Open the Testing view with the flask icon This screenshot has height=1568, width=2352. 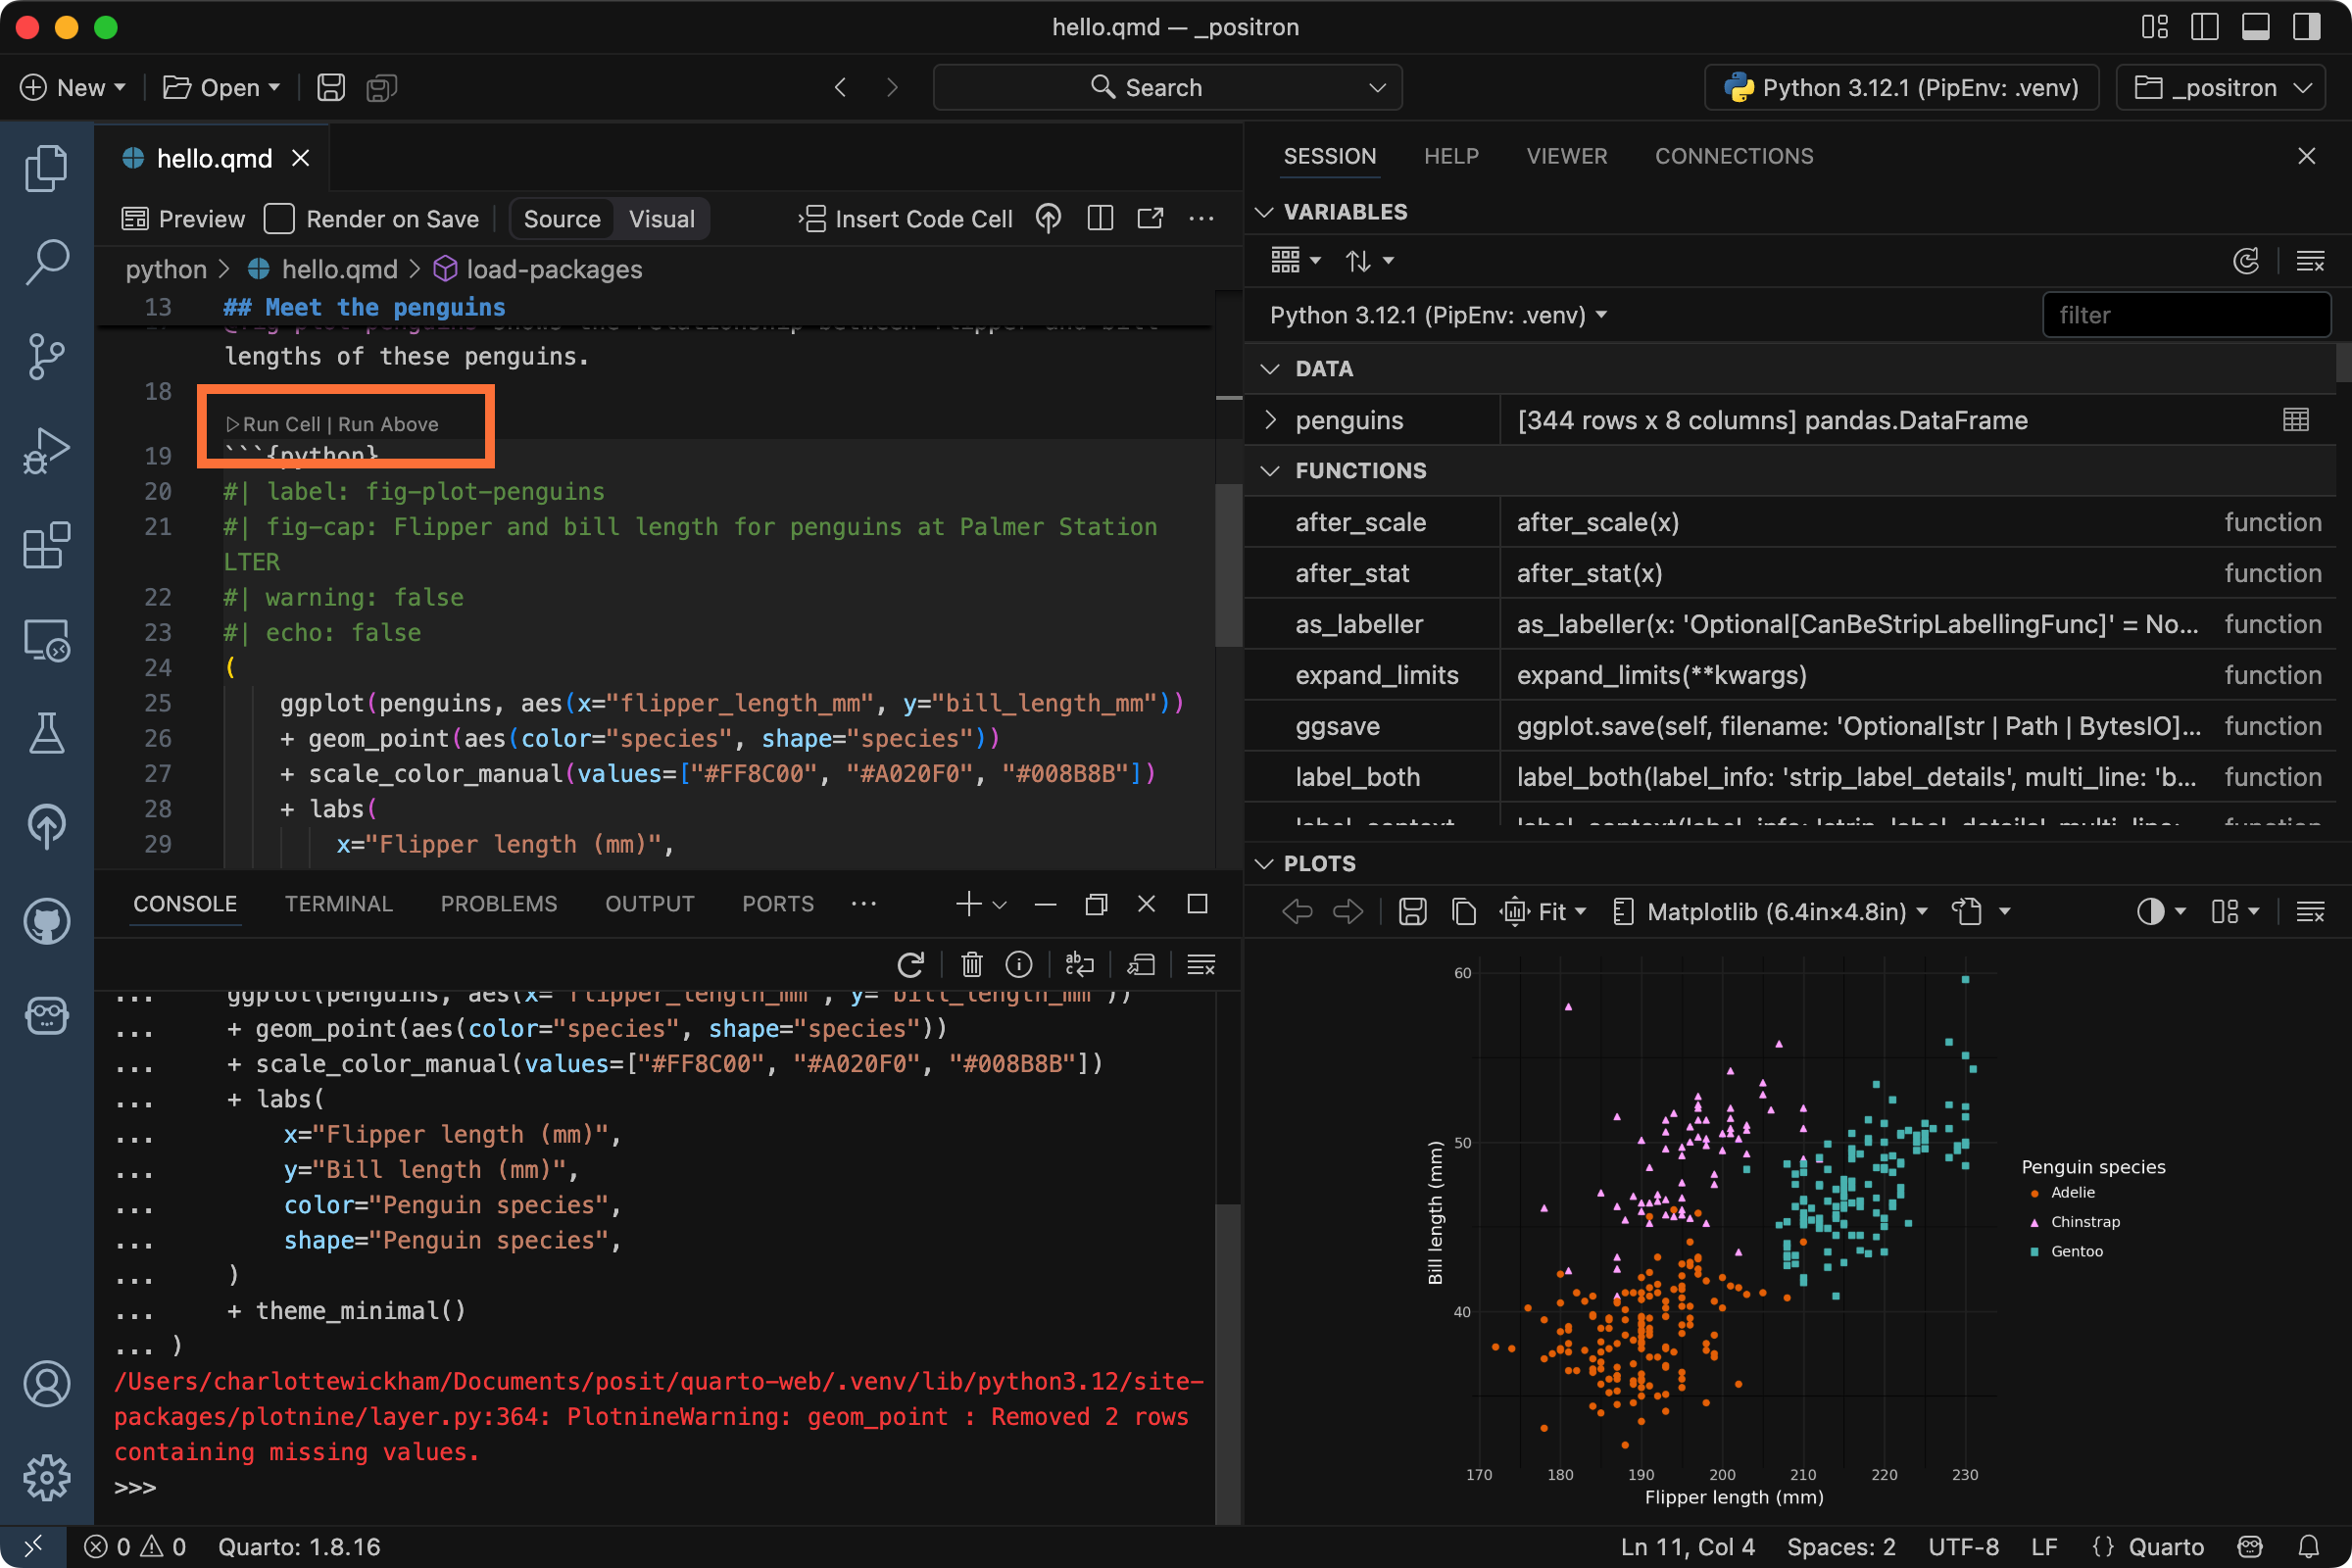pos(46,734)
